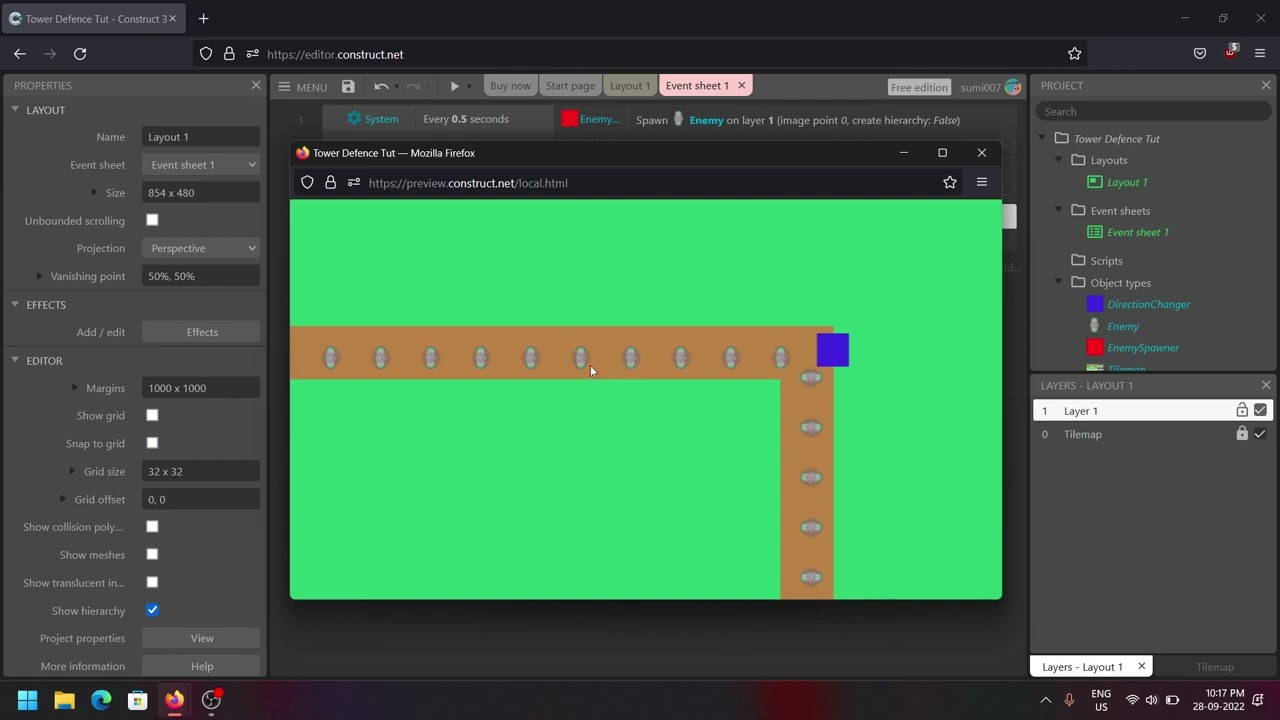Toggle the lock on Layer 1
The height and width of the screenshot is (720, 1280).
point(1242,410)
